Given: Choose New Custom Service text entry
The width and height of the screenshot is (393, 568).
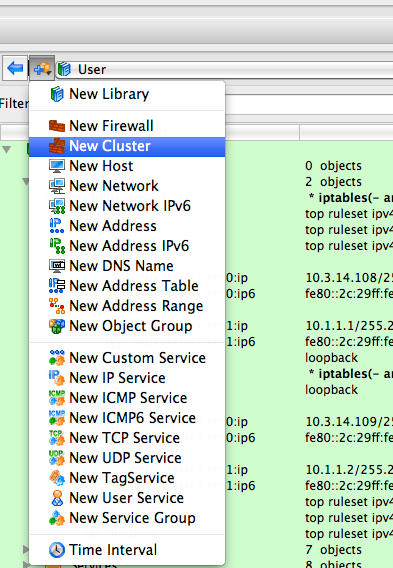Looking at the screenshot, I should tap(137, 358).
